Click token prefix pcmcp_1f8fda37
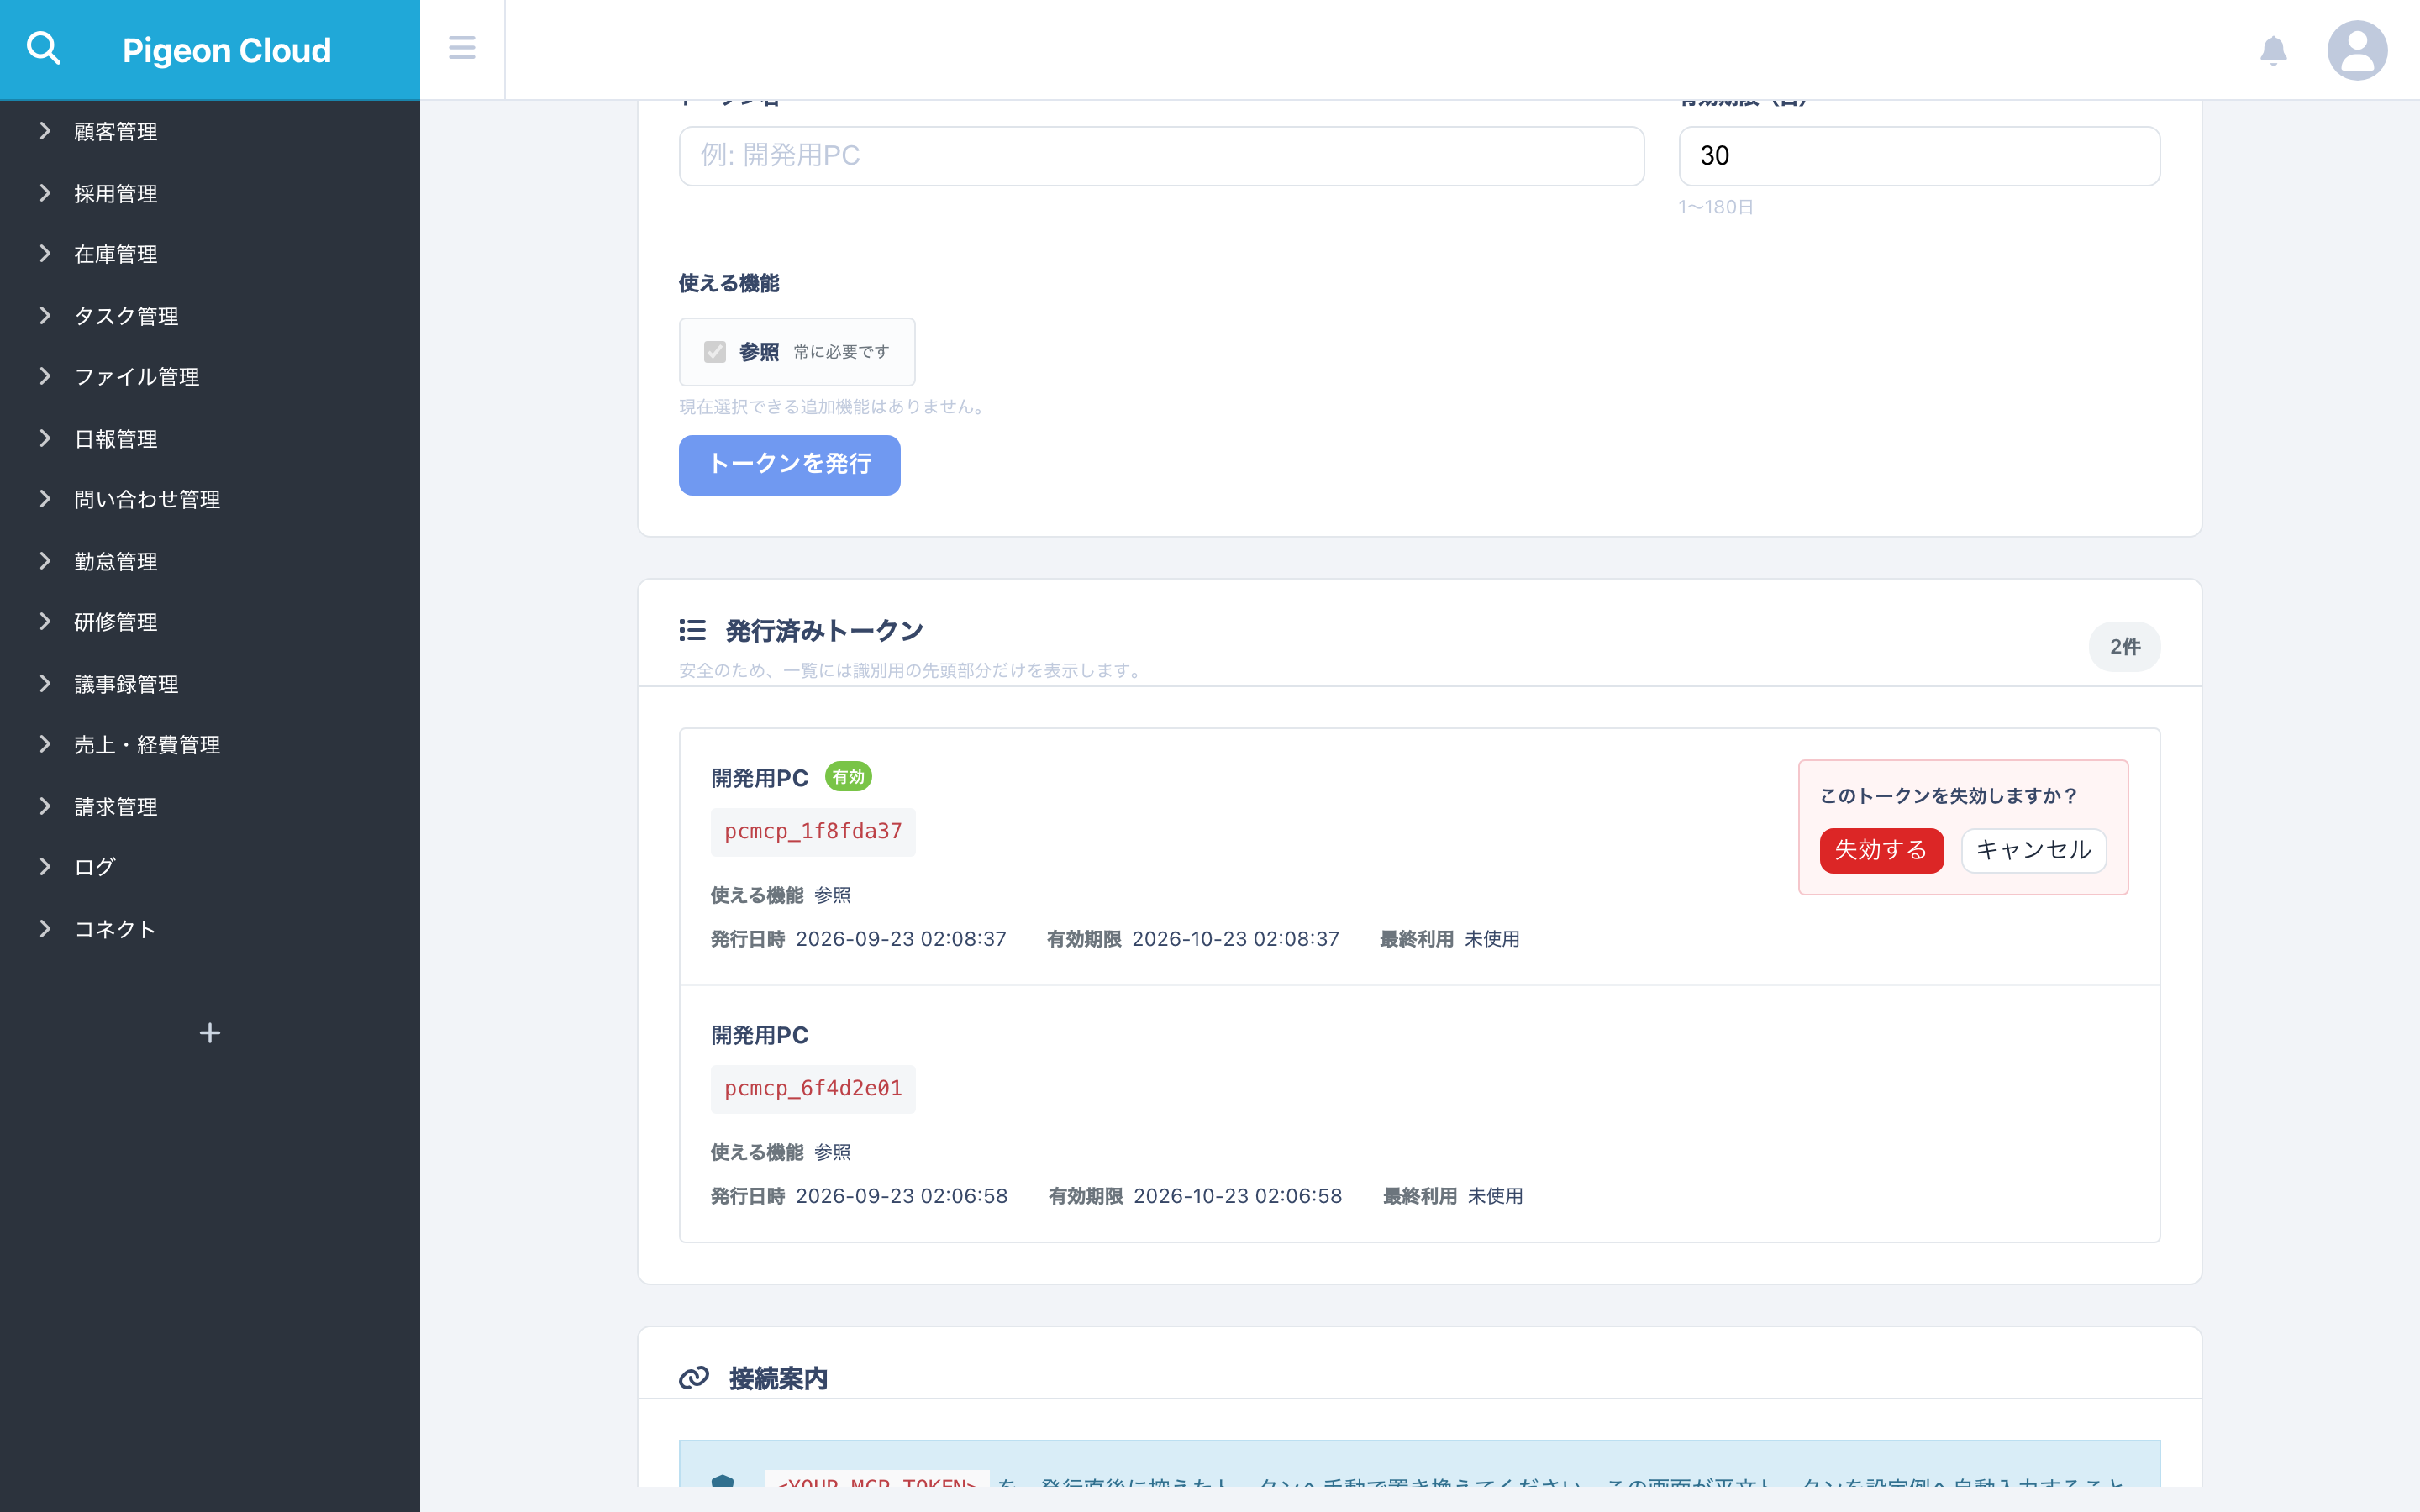Image resolution: width=2420 pixels, height=1512 pixels. 813,832
